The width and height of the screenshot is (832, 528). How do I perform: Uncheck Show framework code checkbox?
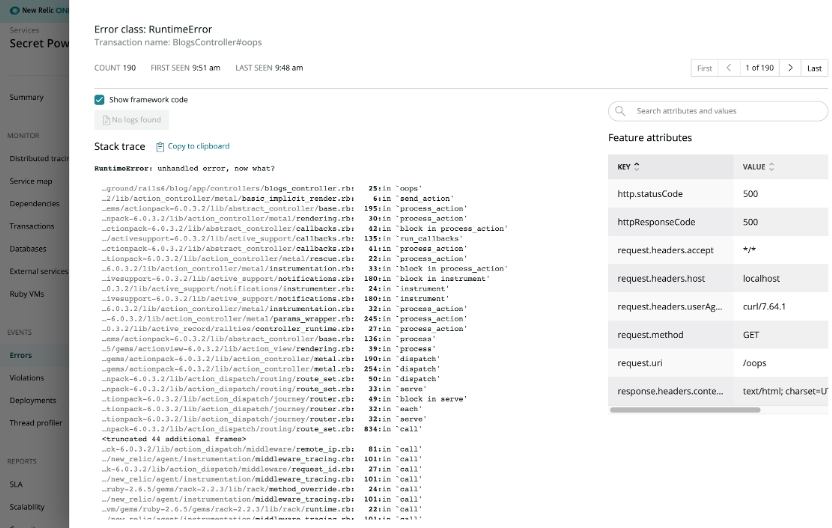tap(99, 100)
